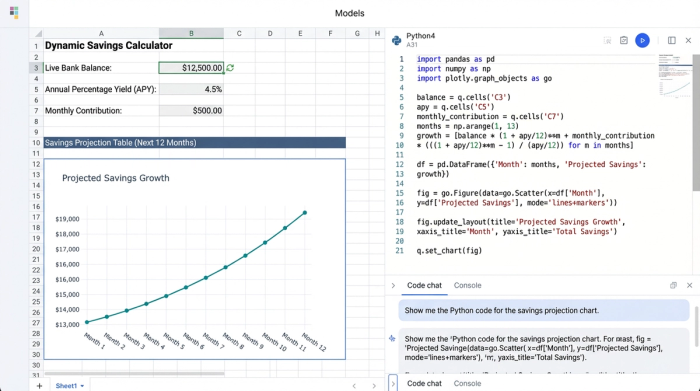Select the $500.00 monthly contribution cell
The image size is (700, 391).
[x=191, y=111]
